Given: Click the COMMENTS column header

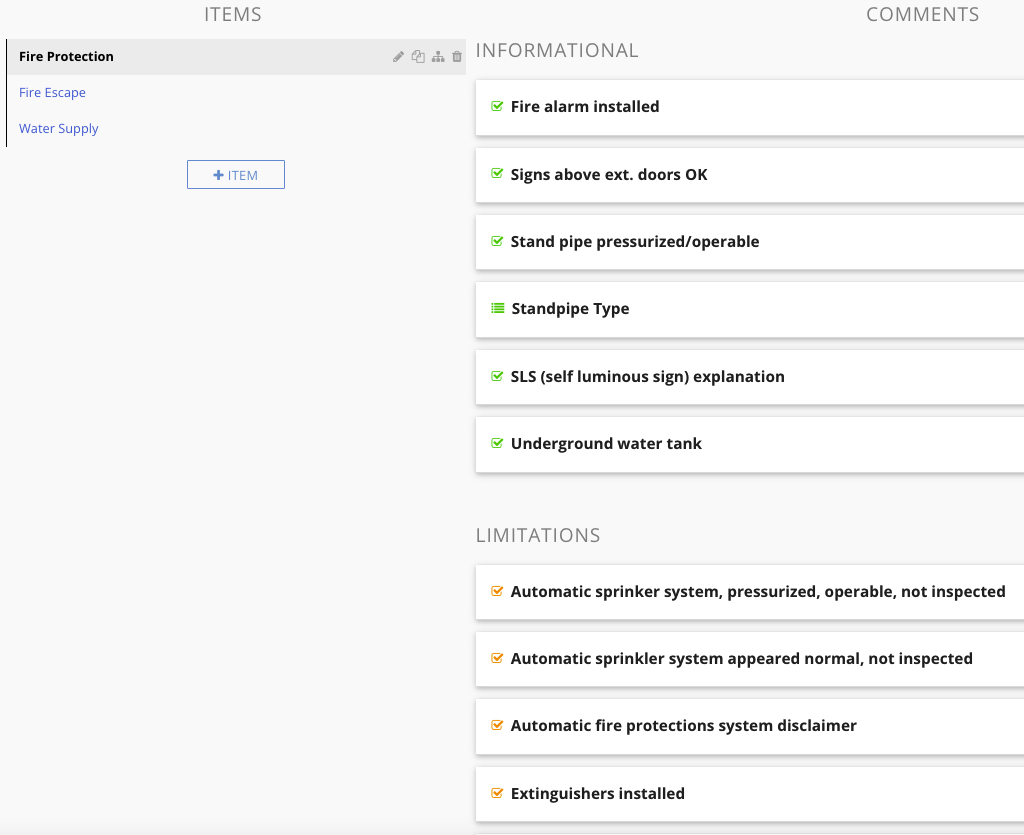Looking at the screenshot, I should click(922, 14).
